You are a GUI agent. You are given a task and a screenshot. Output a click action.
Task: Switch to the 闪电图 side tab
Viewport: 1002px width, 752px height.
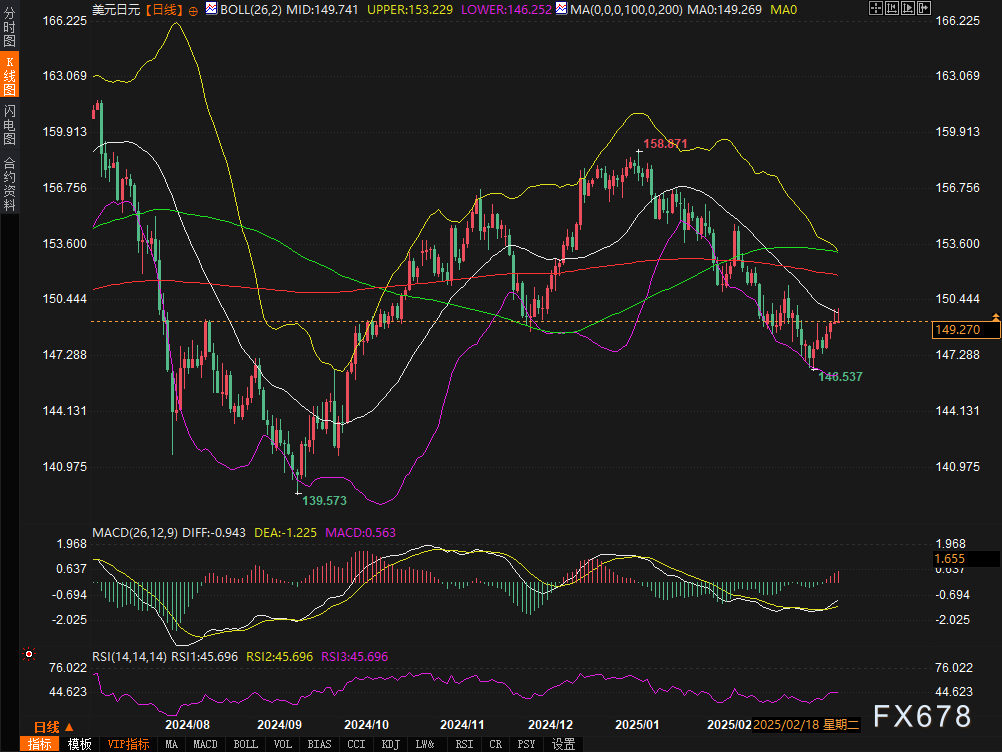9,122
